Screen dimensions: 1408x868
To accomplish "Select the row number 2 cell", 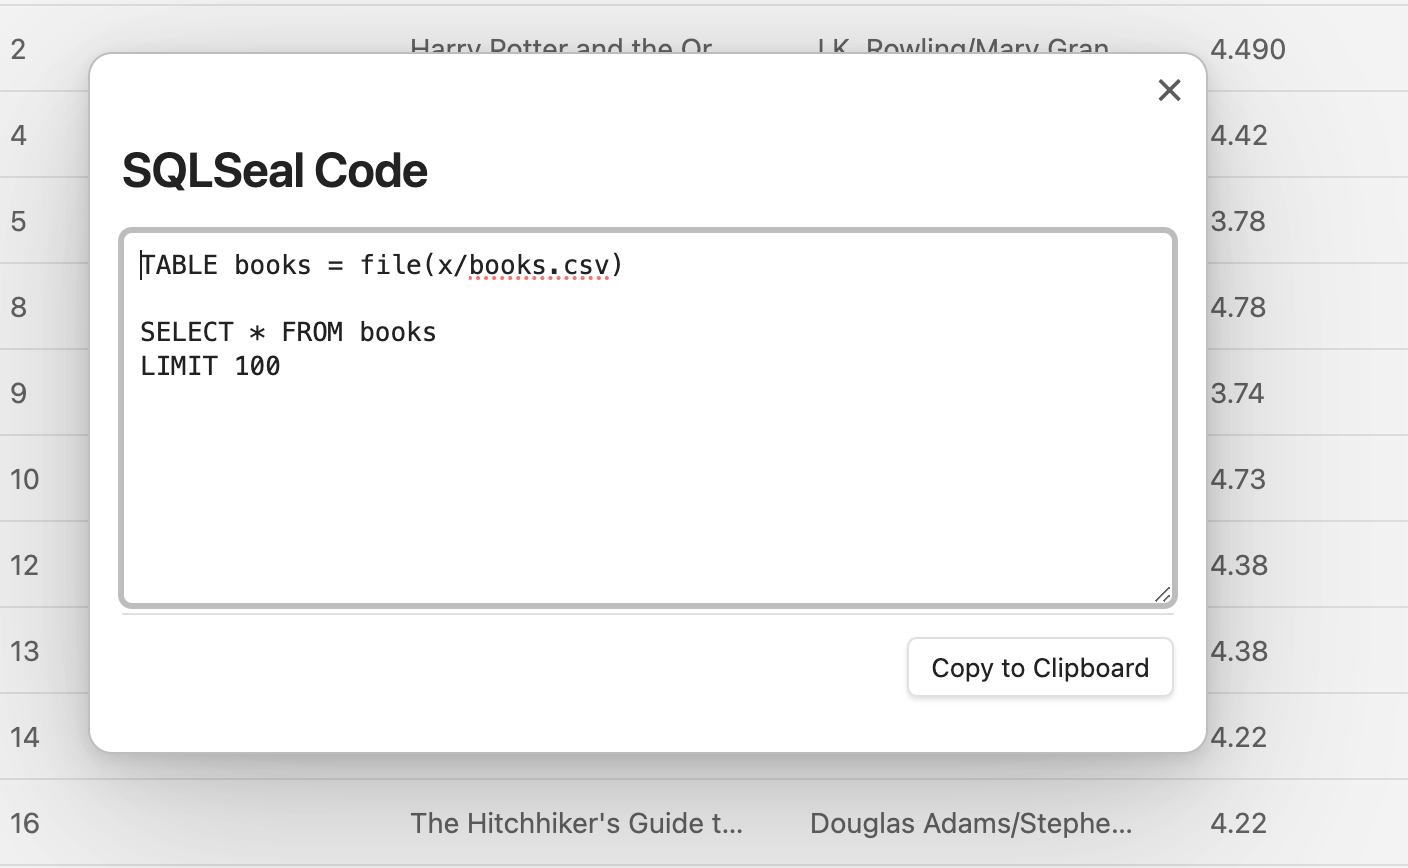I will click(18, 49).
